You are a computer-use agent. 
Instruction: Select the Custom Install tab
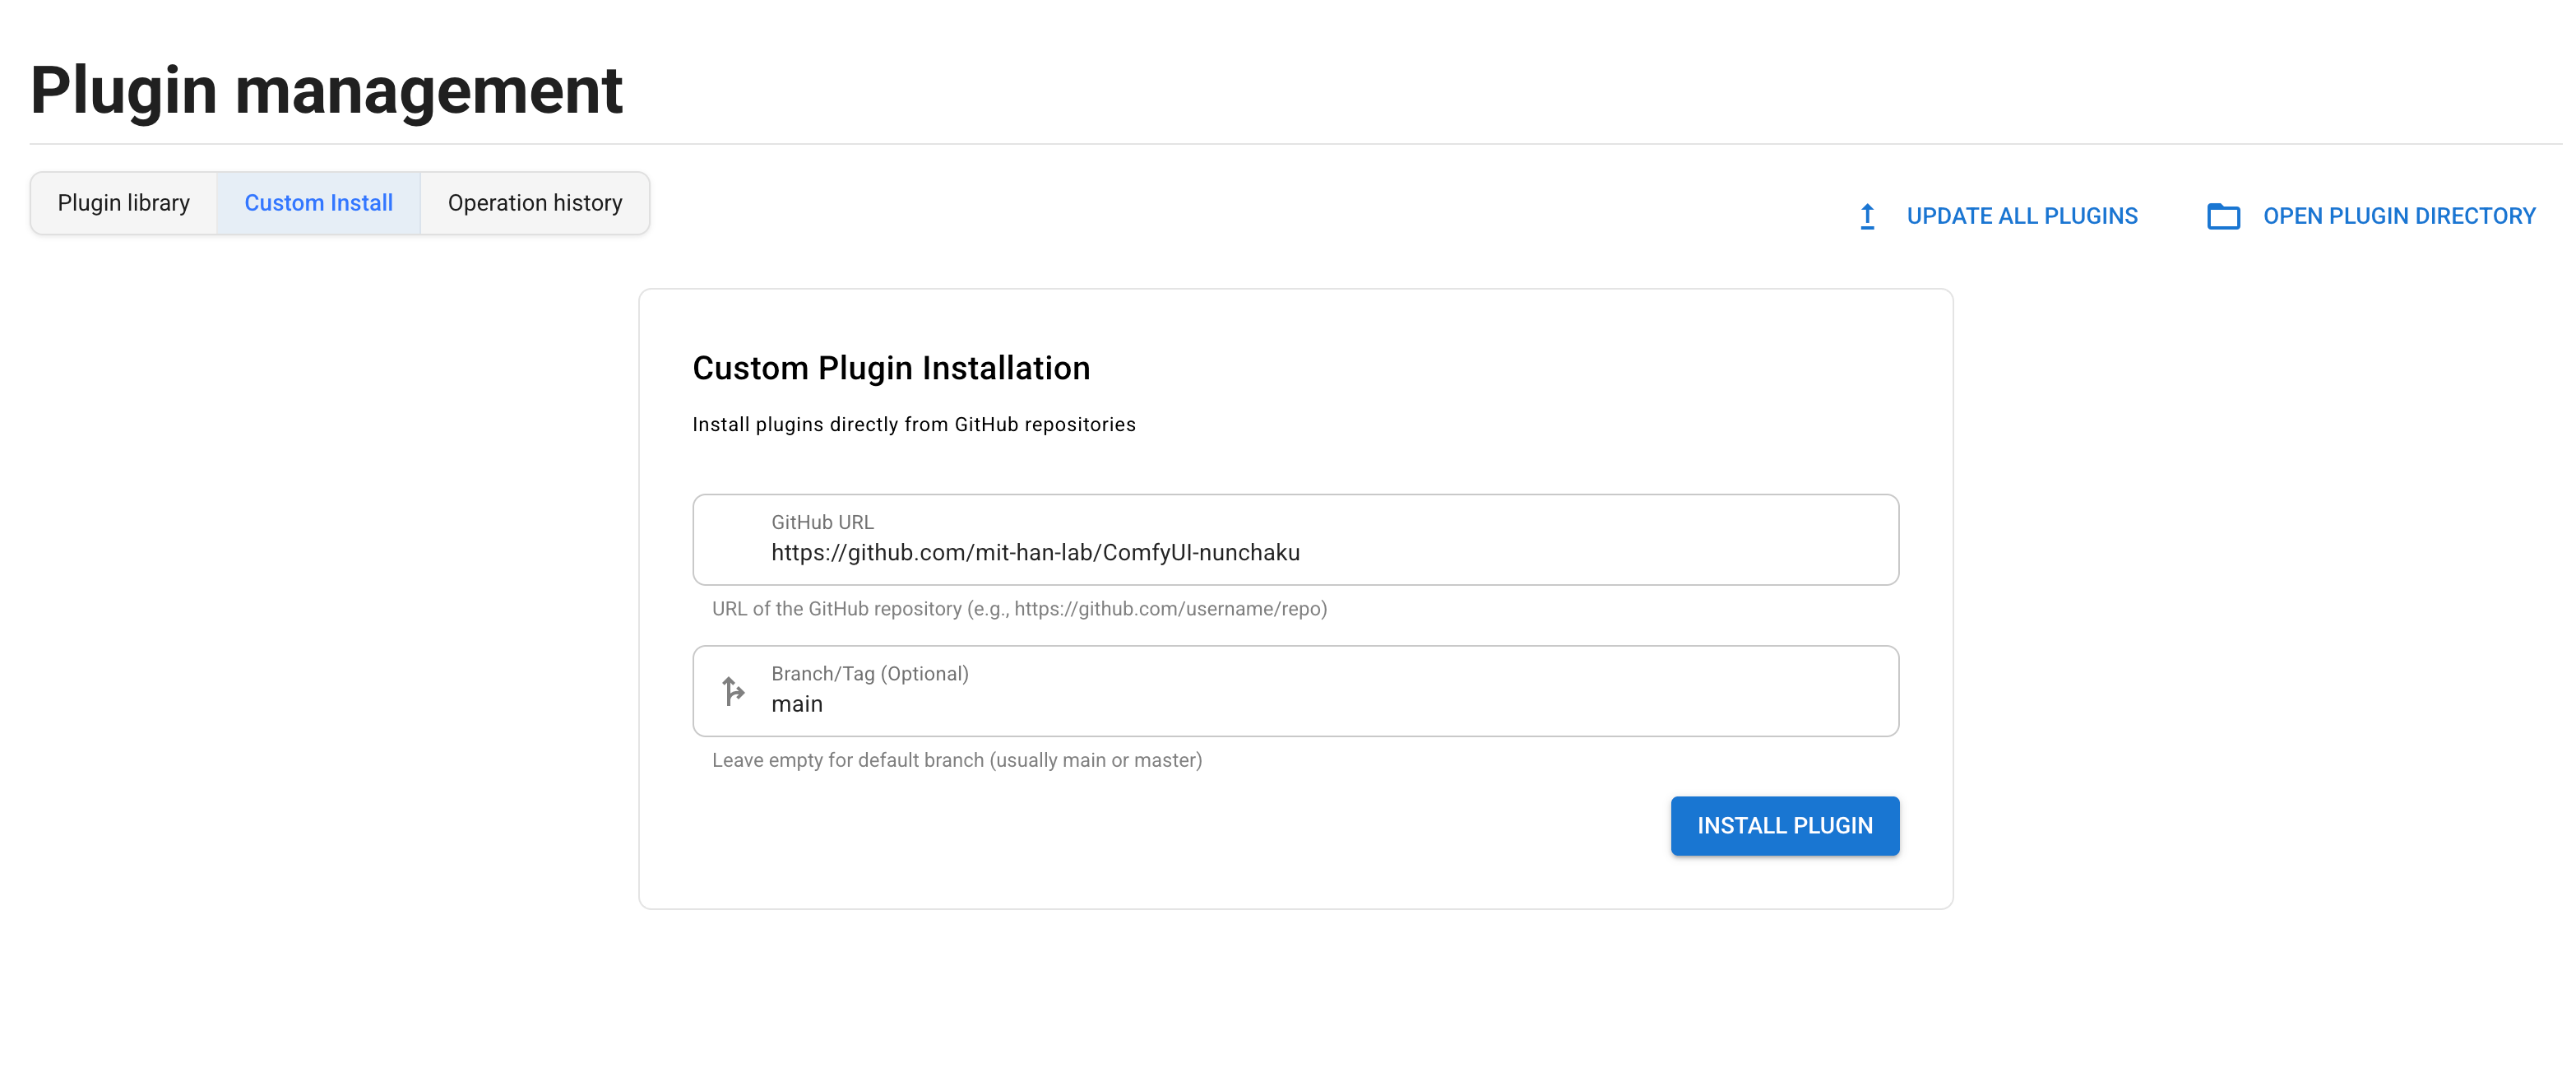[x=318, y=203]
